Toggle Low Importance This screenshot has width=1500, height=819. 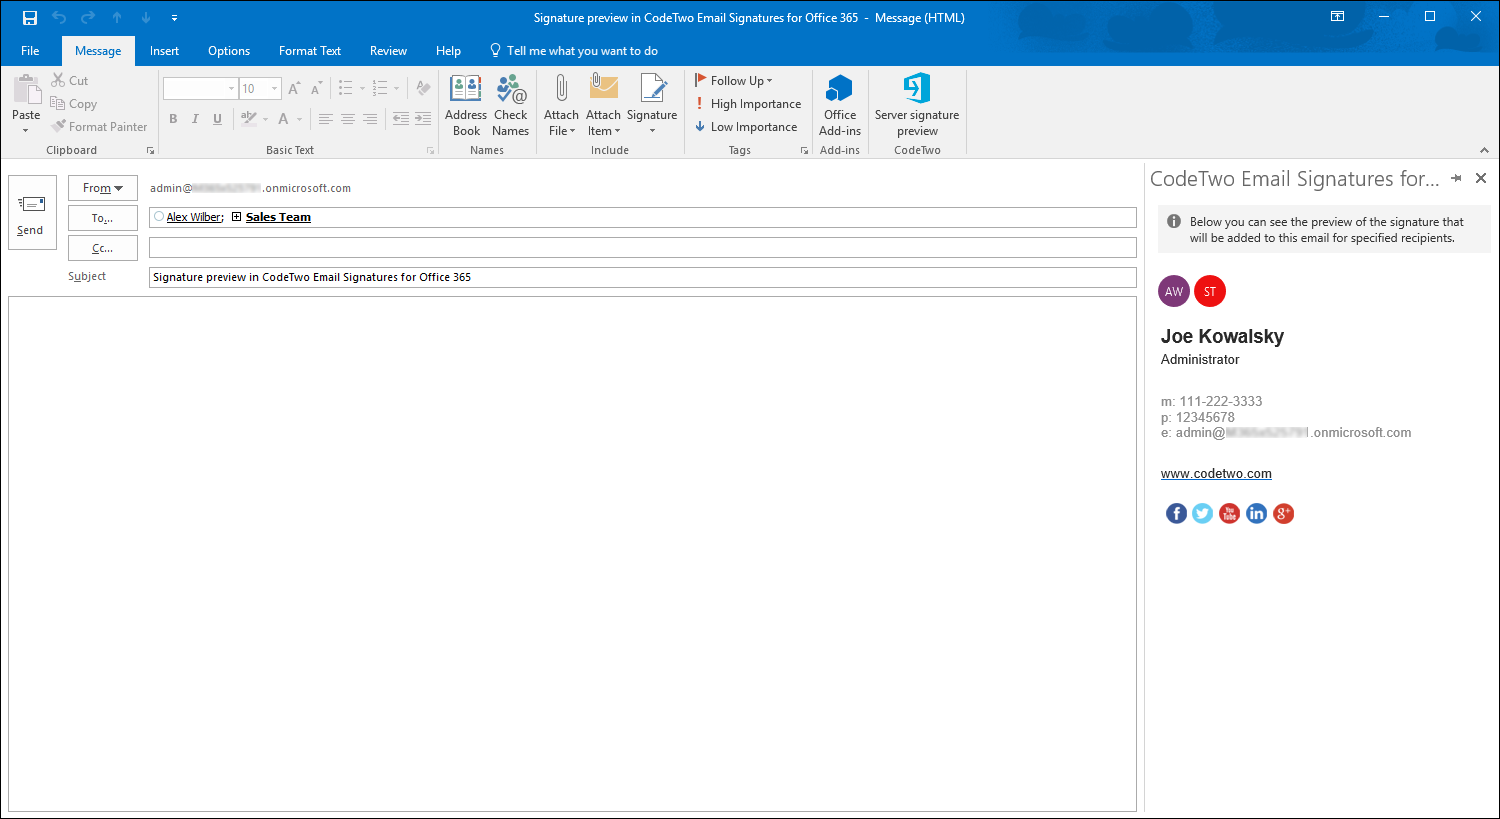pyautogui.click(x=746, y=127)
